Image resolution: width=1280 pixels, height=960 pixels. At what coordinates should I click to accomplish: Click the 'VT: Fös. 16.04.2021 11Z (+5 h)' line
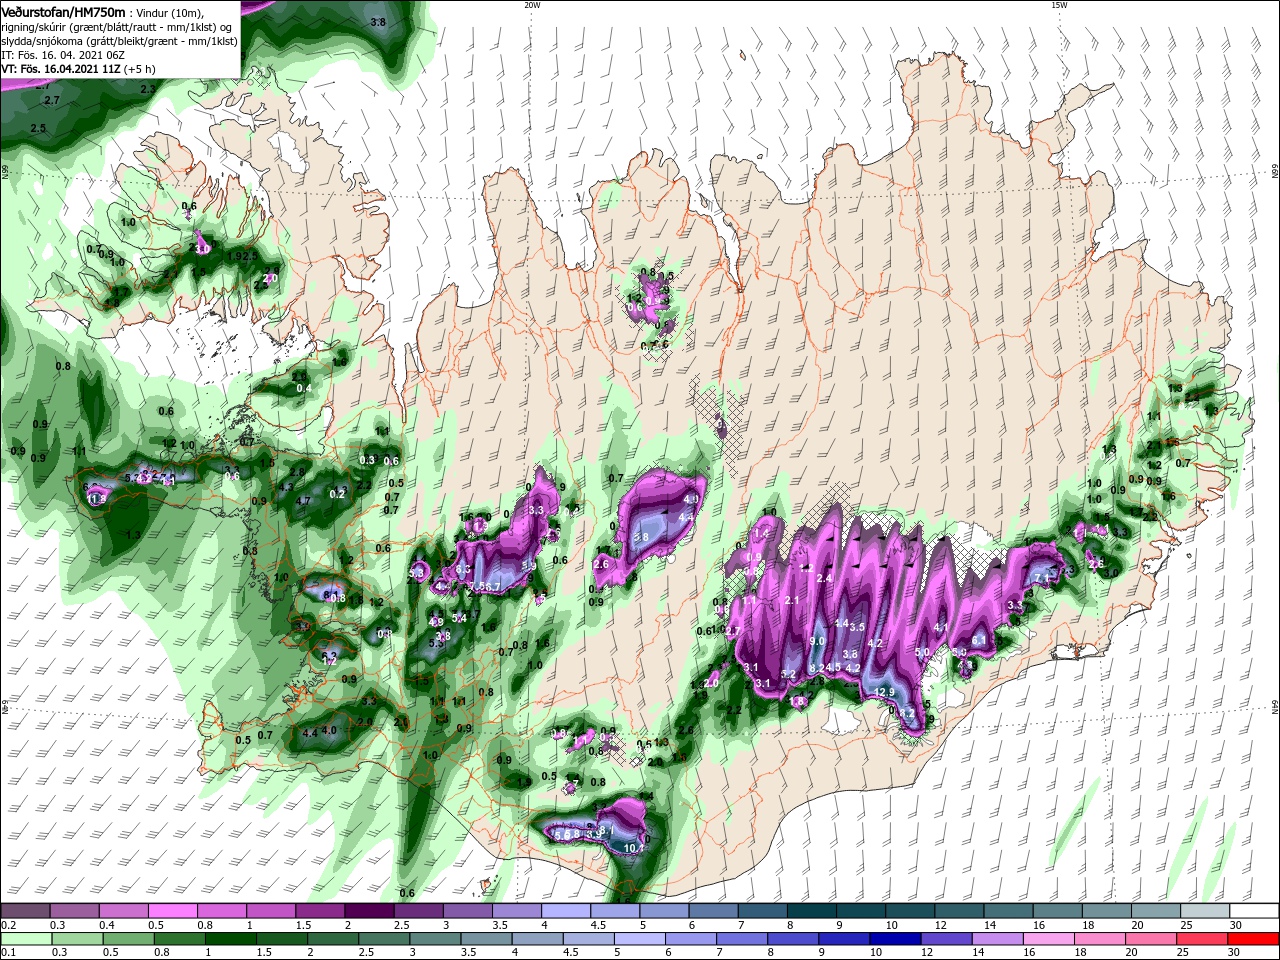[x=78, y=69]
